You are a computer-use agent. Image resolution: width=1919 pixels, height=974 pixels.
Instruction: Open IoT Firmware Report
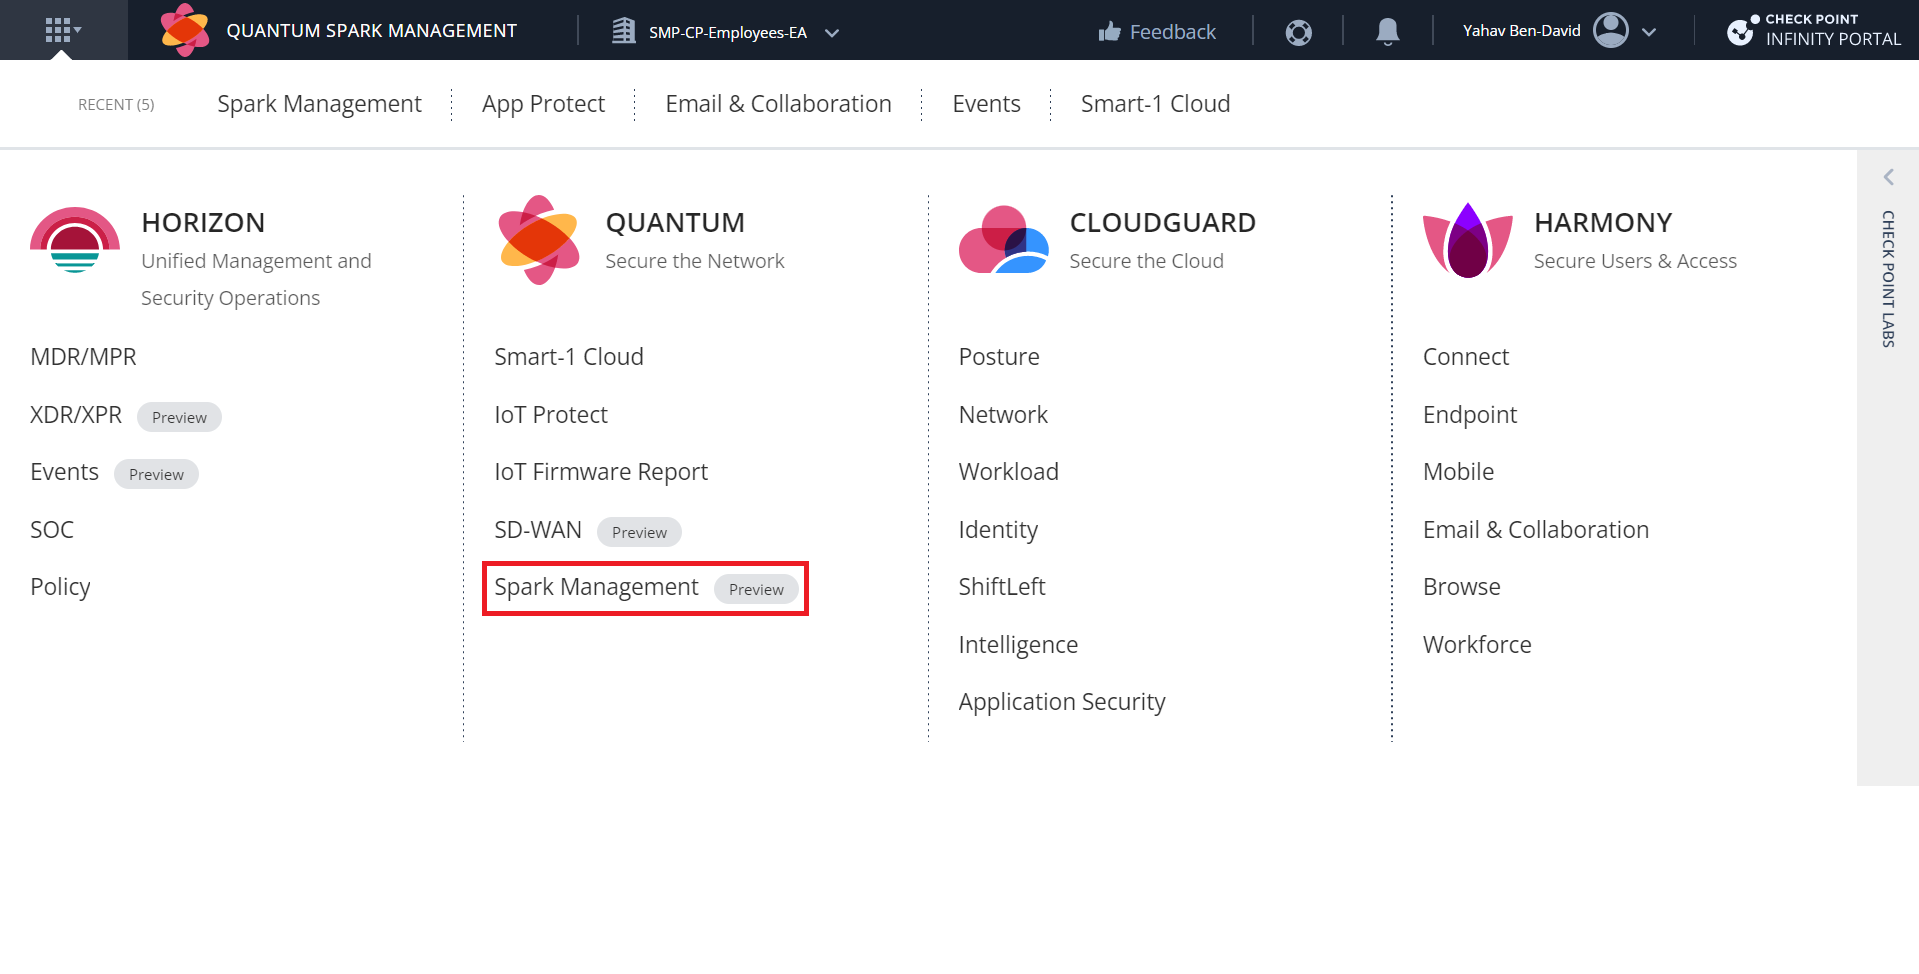tap(601, 472)
